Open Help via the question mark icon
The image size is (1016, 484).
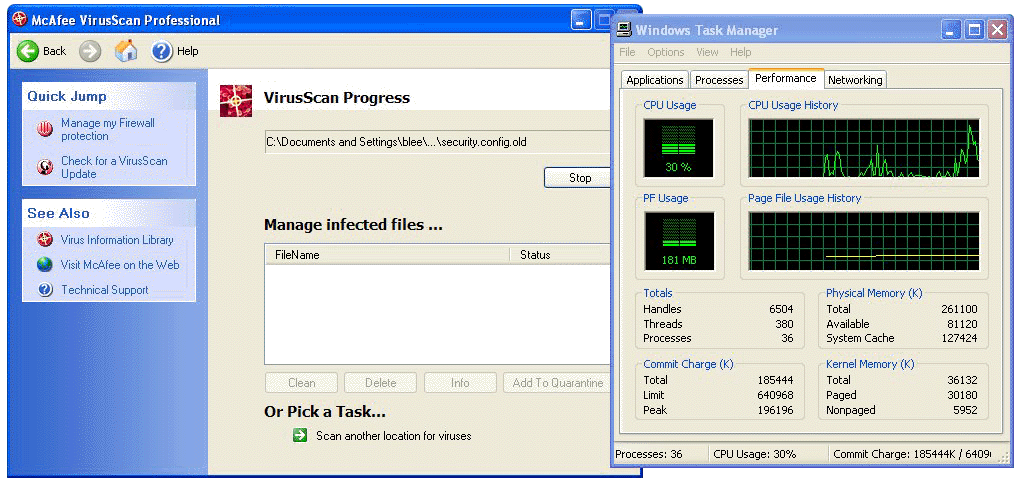click(162, 51)
